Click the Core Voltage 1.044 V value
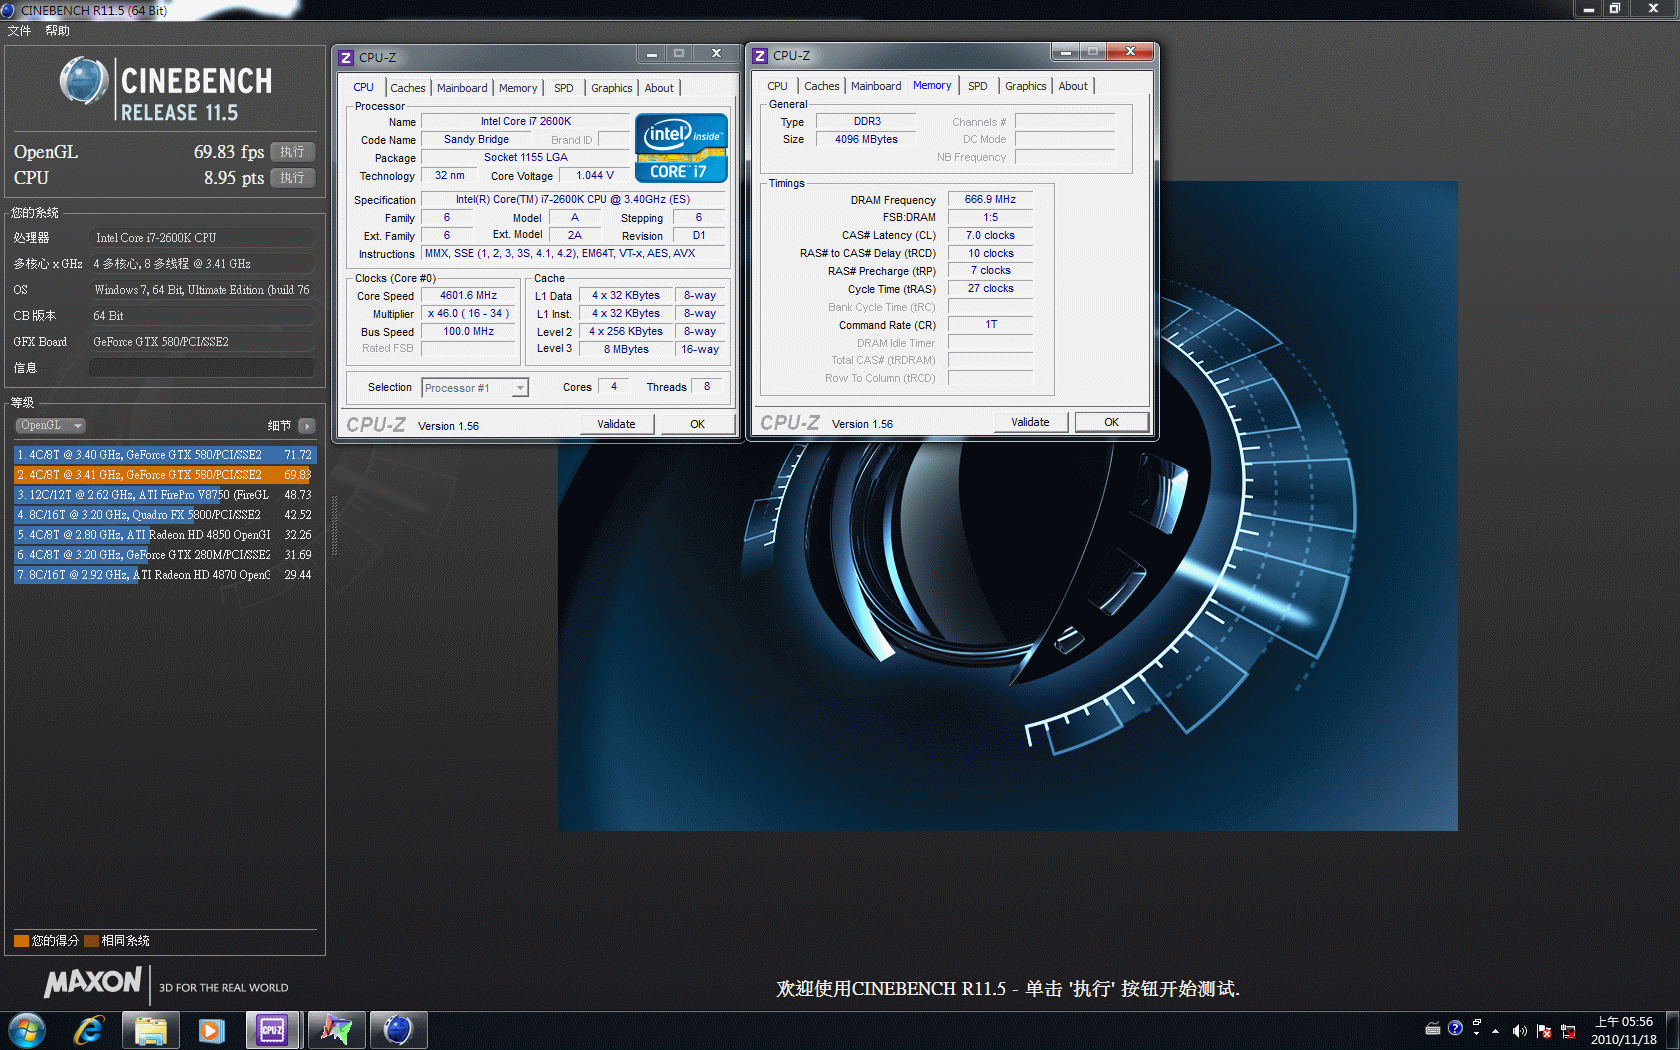Image resolution: width=1680 pixels, height=1050 pixels. point(594,176)
